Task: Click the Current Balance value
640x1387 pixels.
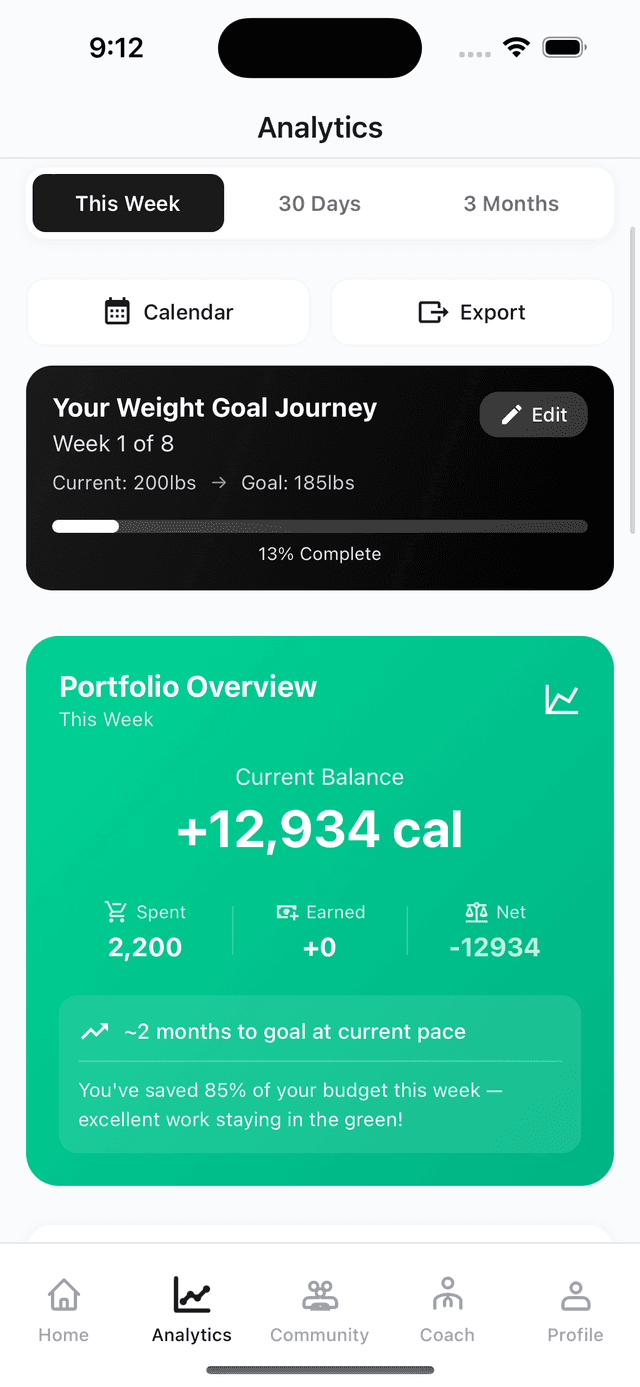Action: click(319, 828)
